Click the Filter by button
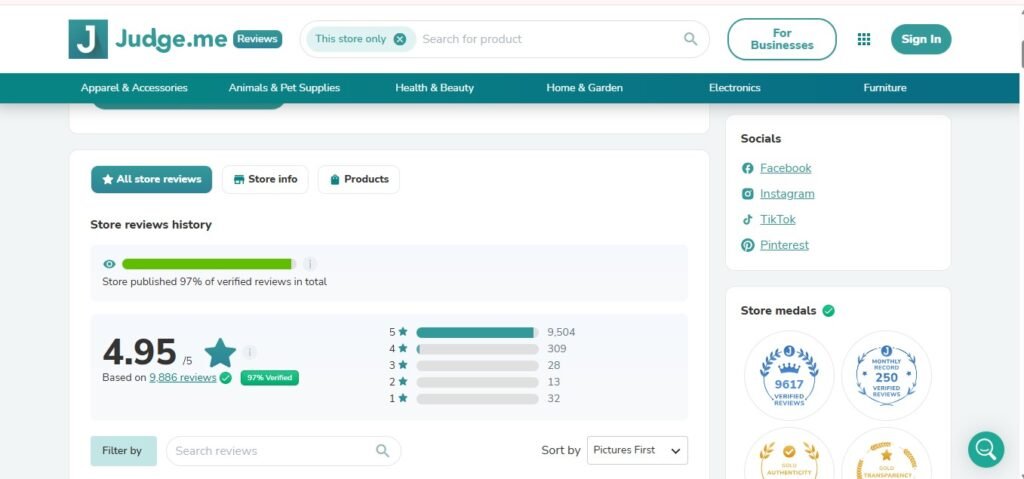 tap(123, 451)
